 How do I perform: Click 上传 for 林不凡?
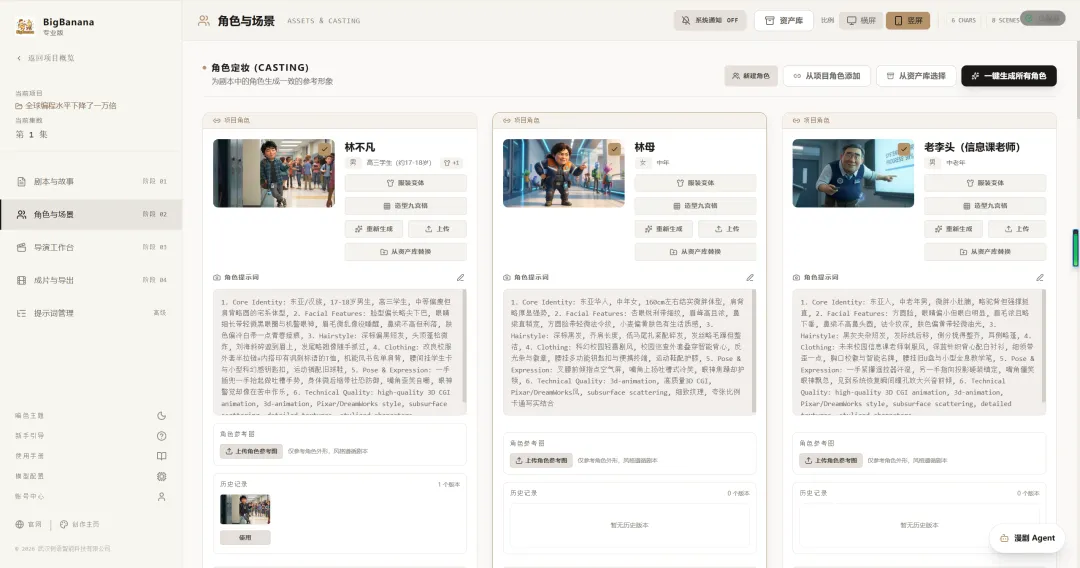[437, 229]
